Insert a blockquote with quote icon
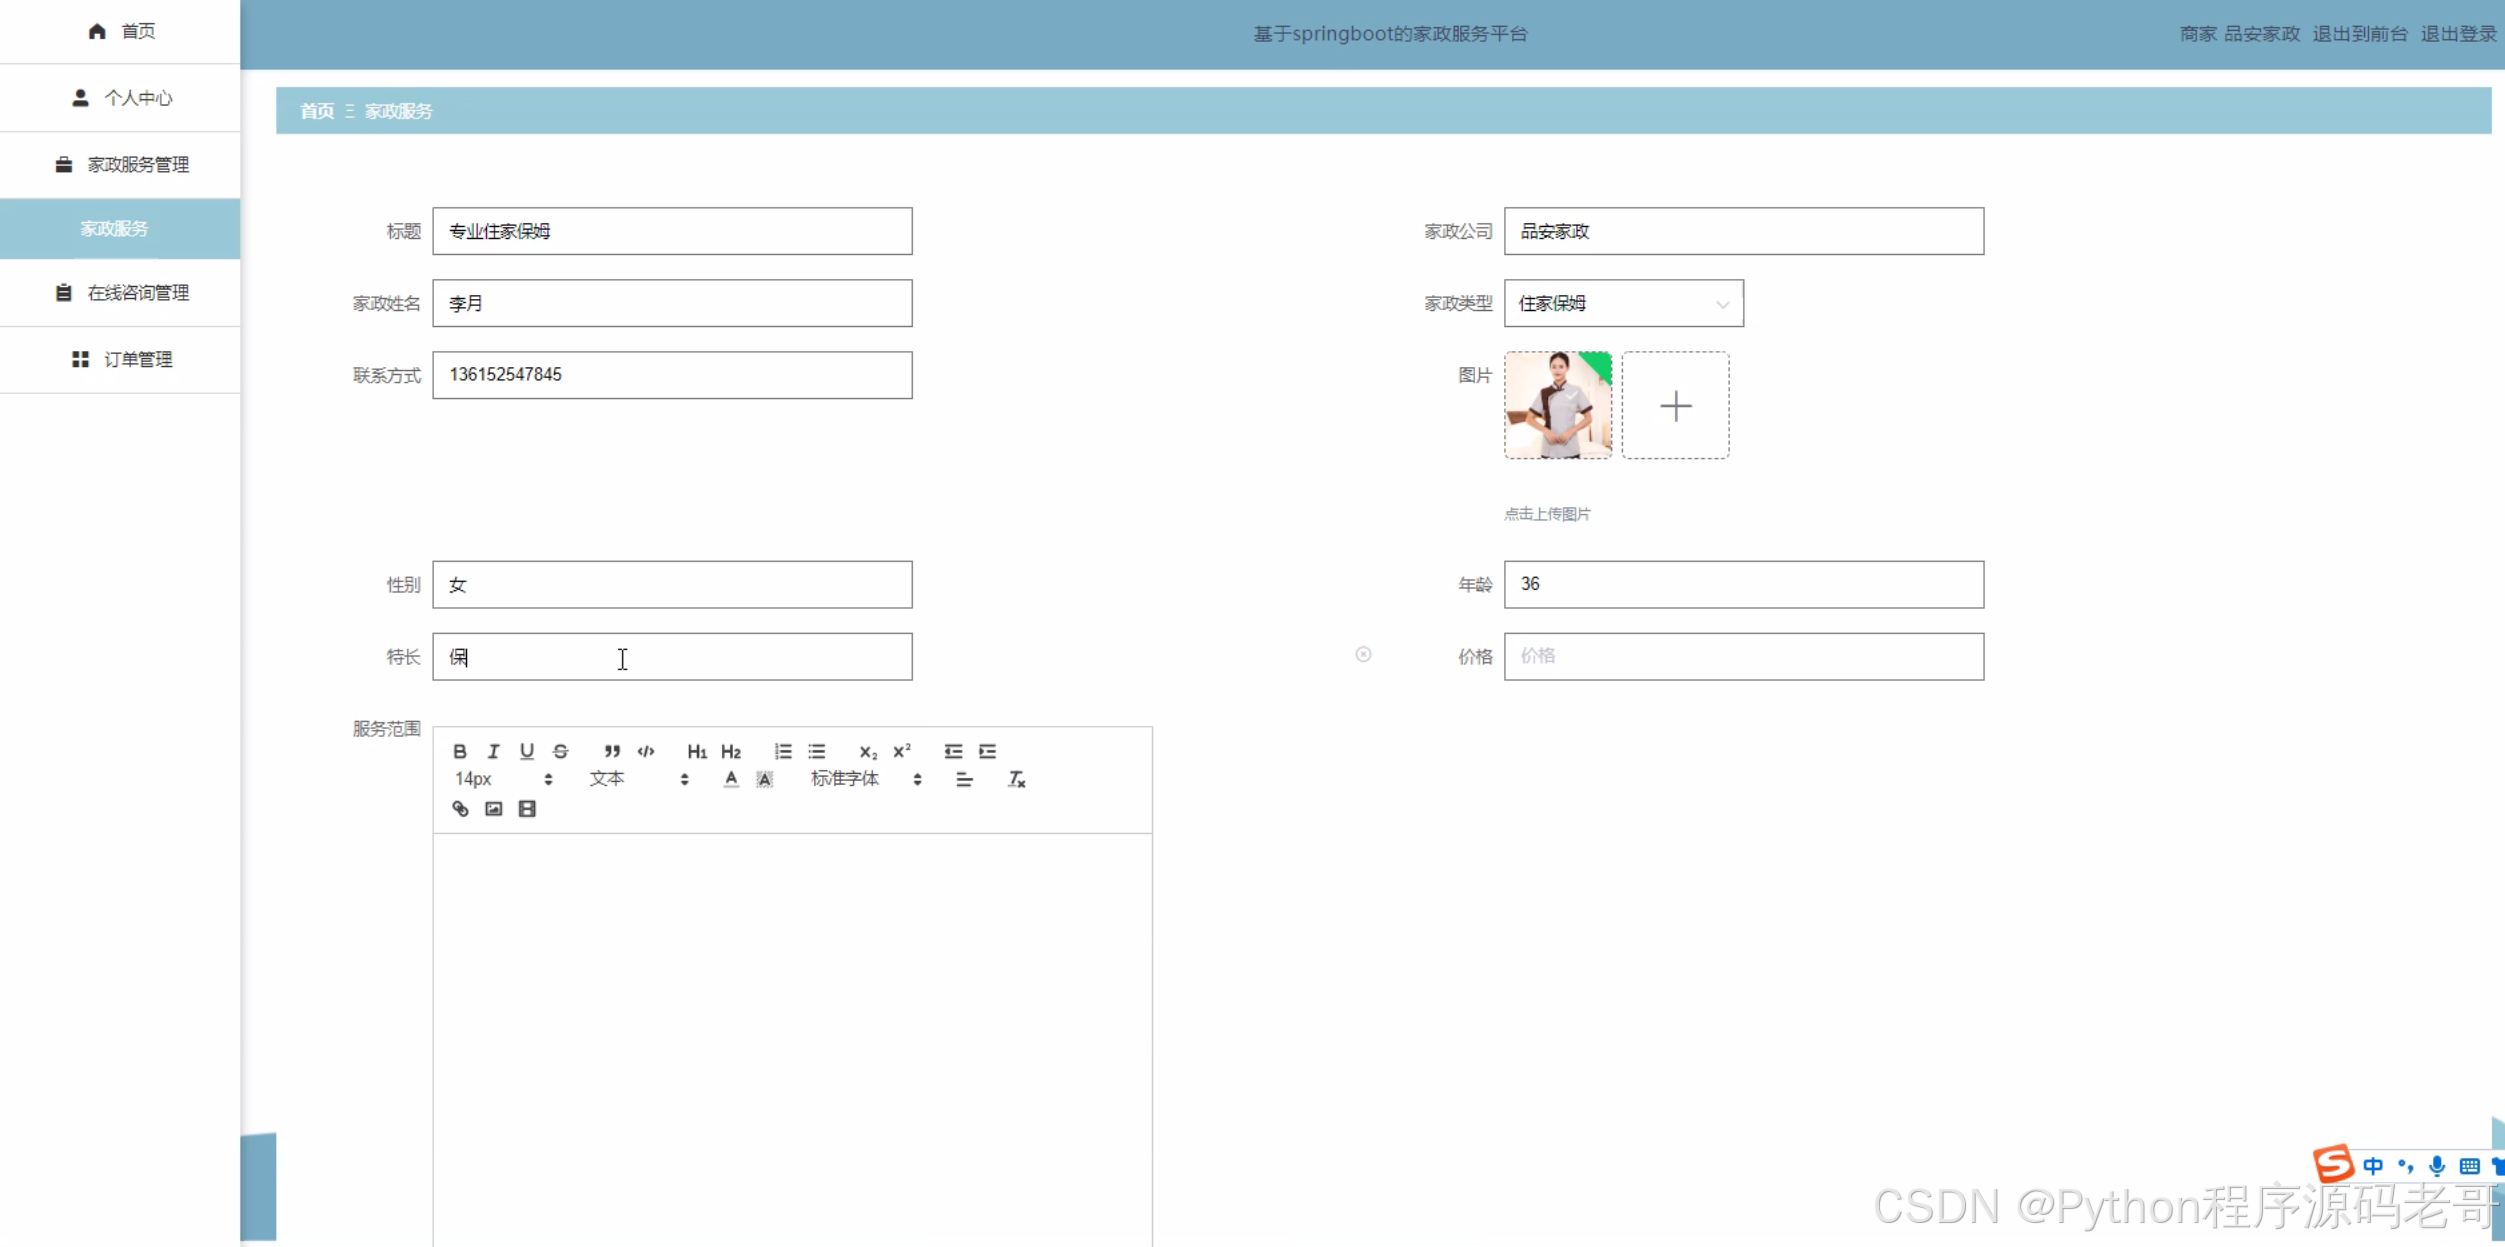 click(x=612, y=751)
